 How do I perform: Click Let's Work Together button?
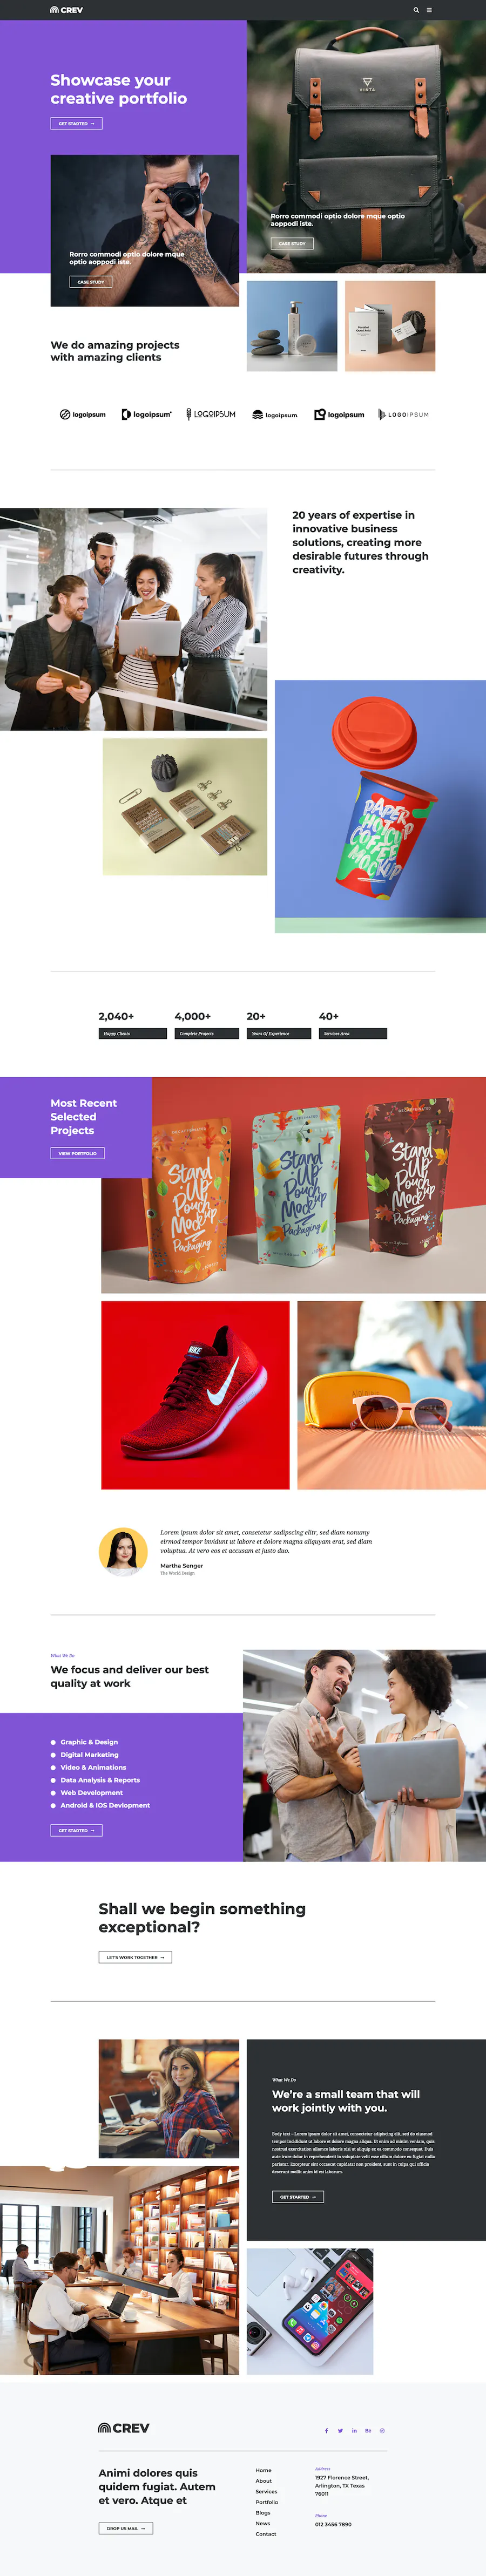click(x=135, y=1957)
